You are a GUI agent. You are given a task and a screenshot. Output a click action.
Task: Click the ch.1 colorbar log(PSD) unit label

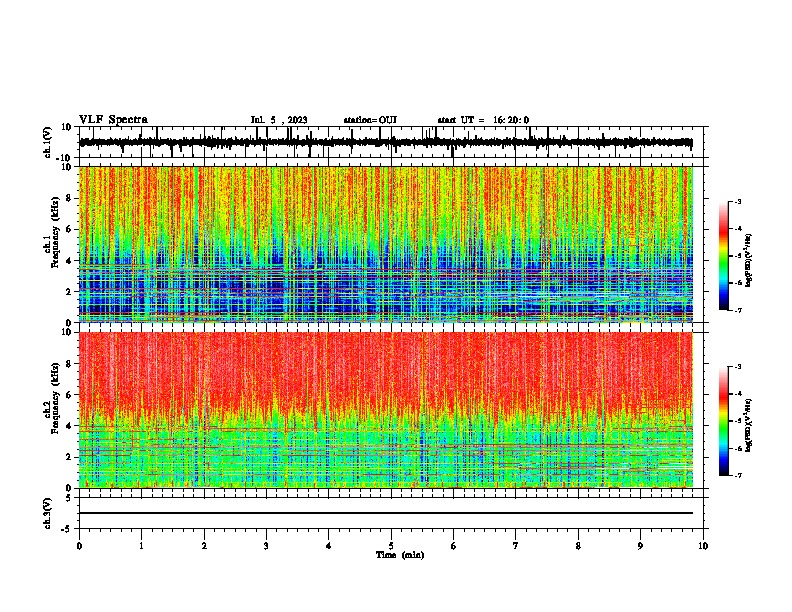point(749,261)
